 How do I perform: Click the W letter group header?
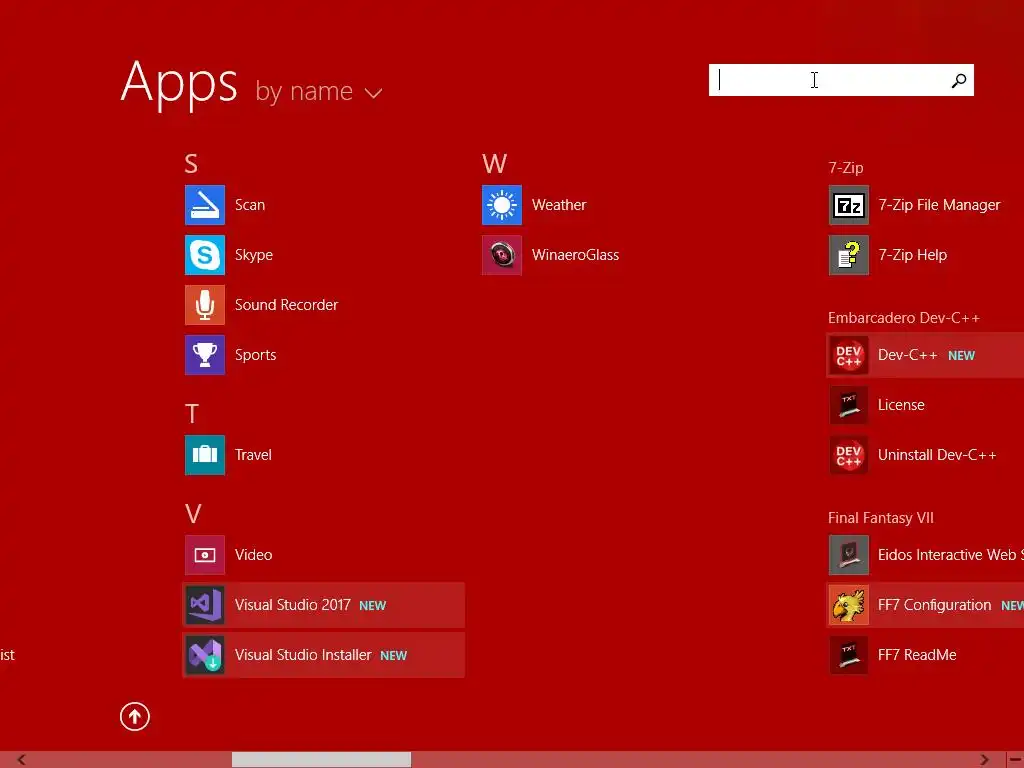[x=494, y=164]
